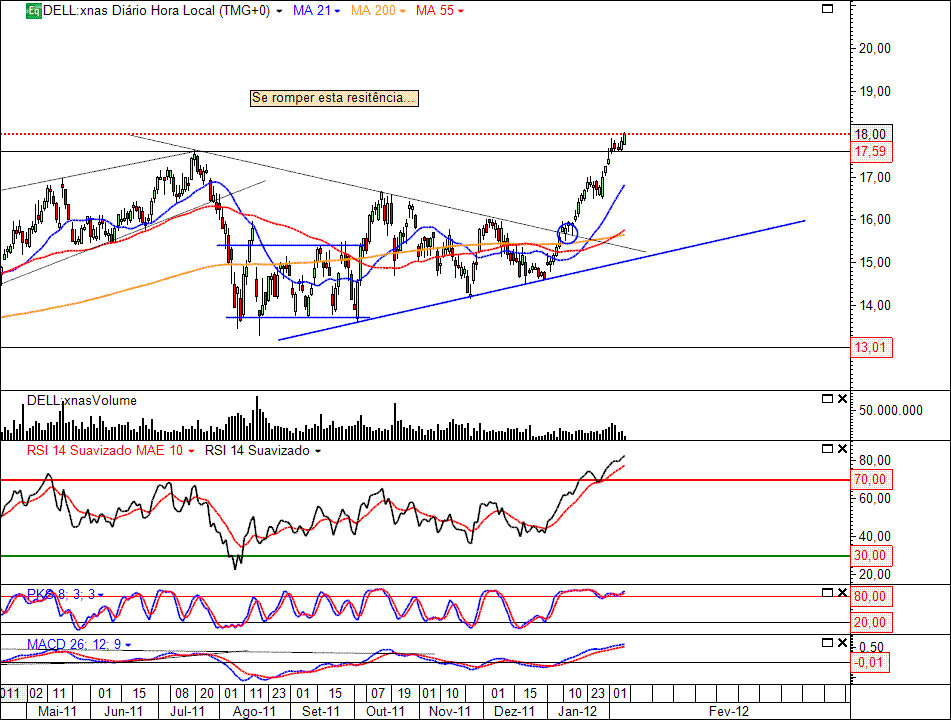951x720 pixels.
Task: Maximize the main price chart panel
Action: pyautogui.click(x=827, y=8)
